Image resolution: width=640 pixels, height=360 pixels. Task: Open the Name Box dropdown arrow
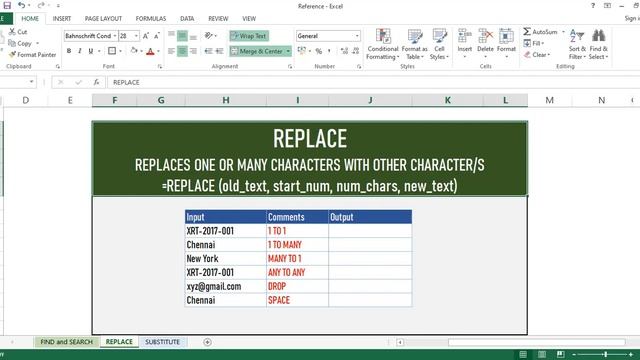point(31,82)
